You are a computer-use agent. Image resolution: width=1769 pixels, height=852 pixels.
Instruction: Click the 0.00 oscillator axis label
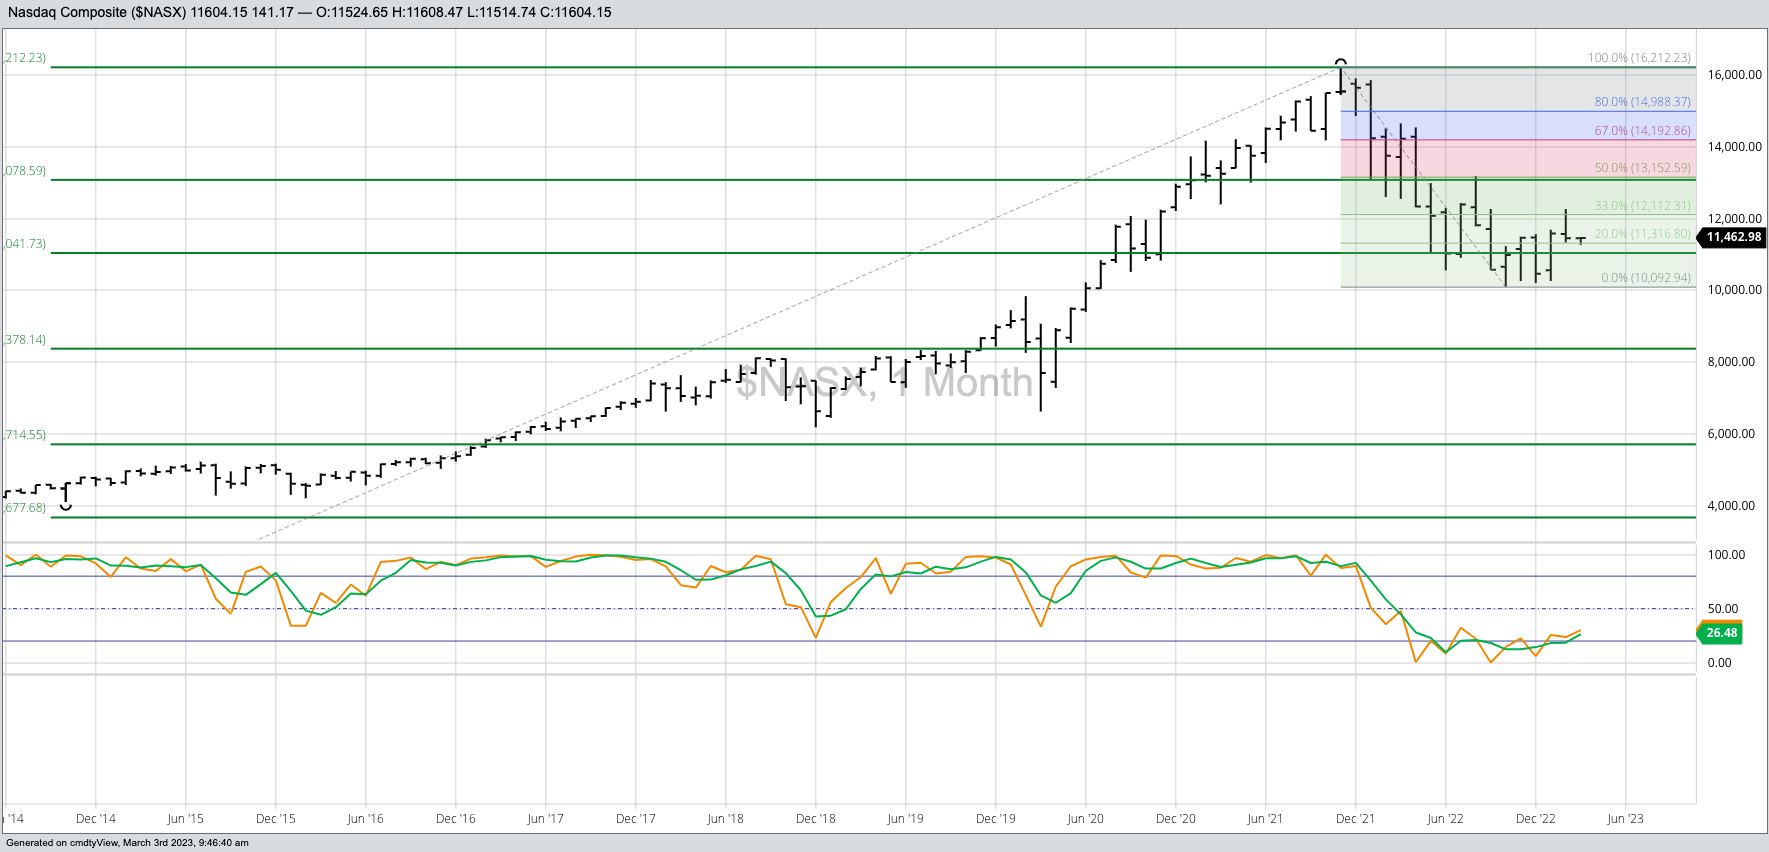pos(1719,663)
